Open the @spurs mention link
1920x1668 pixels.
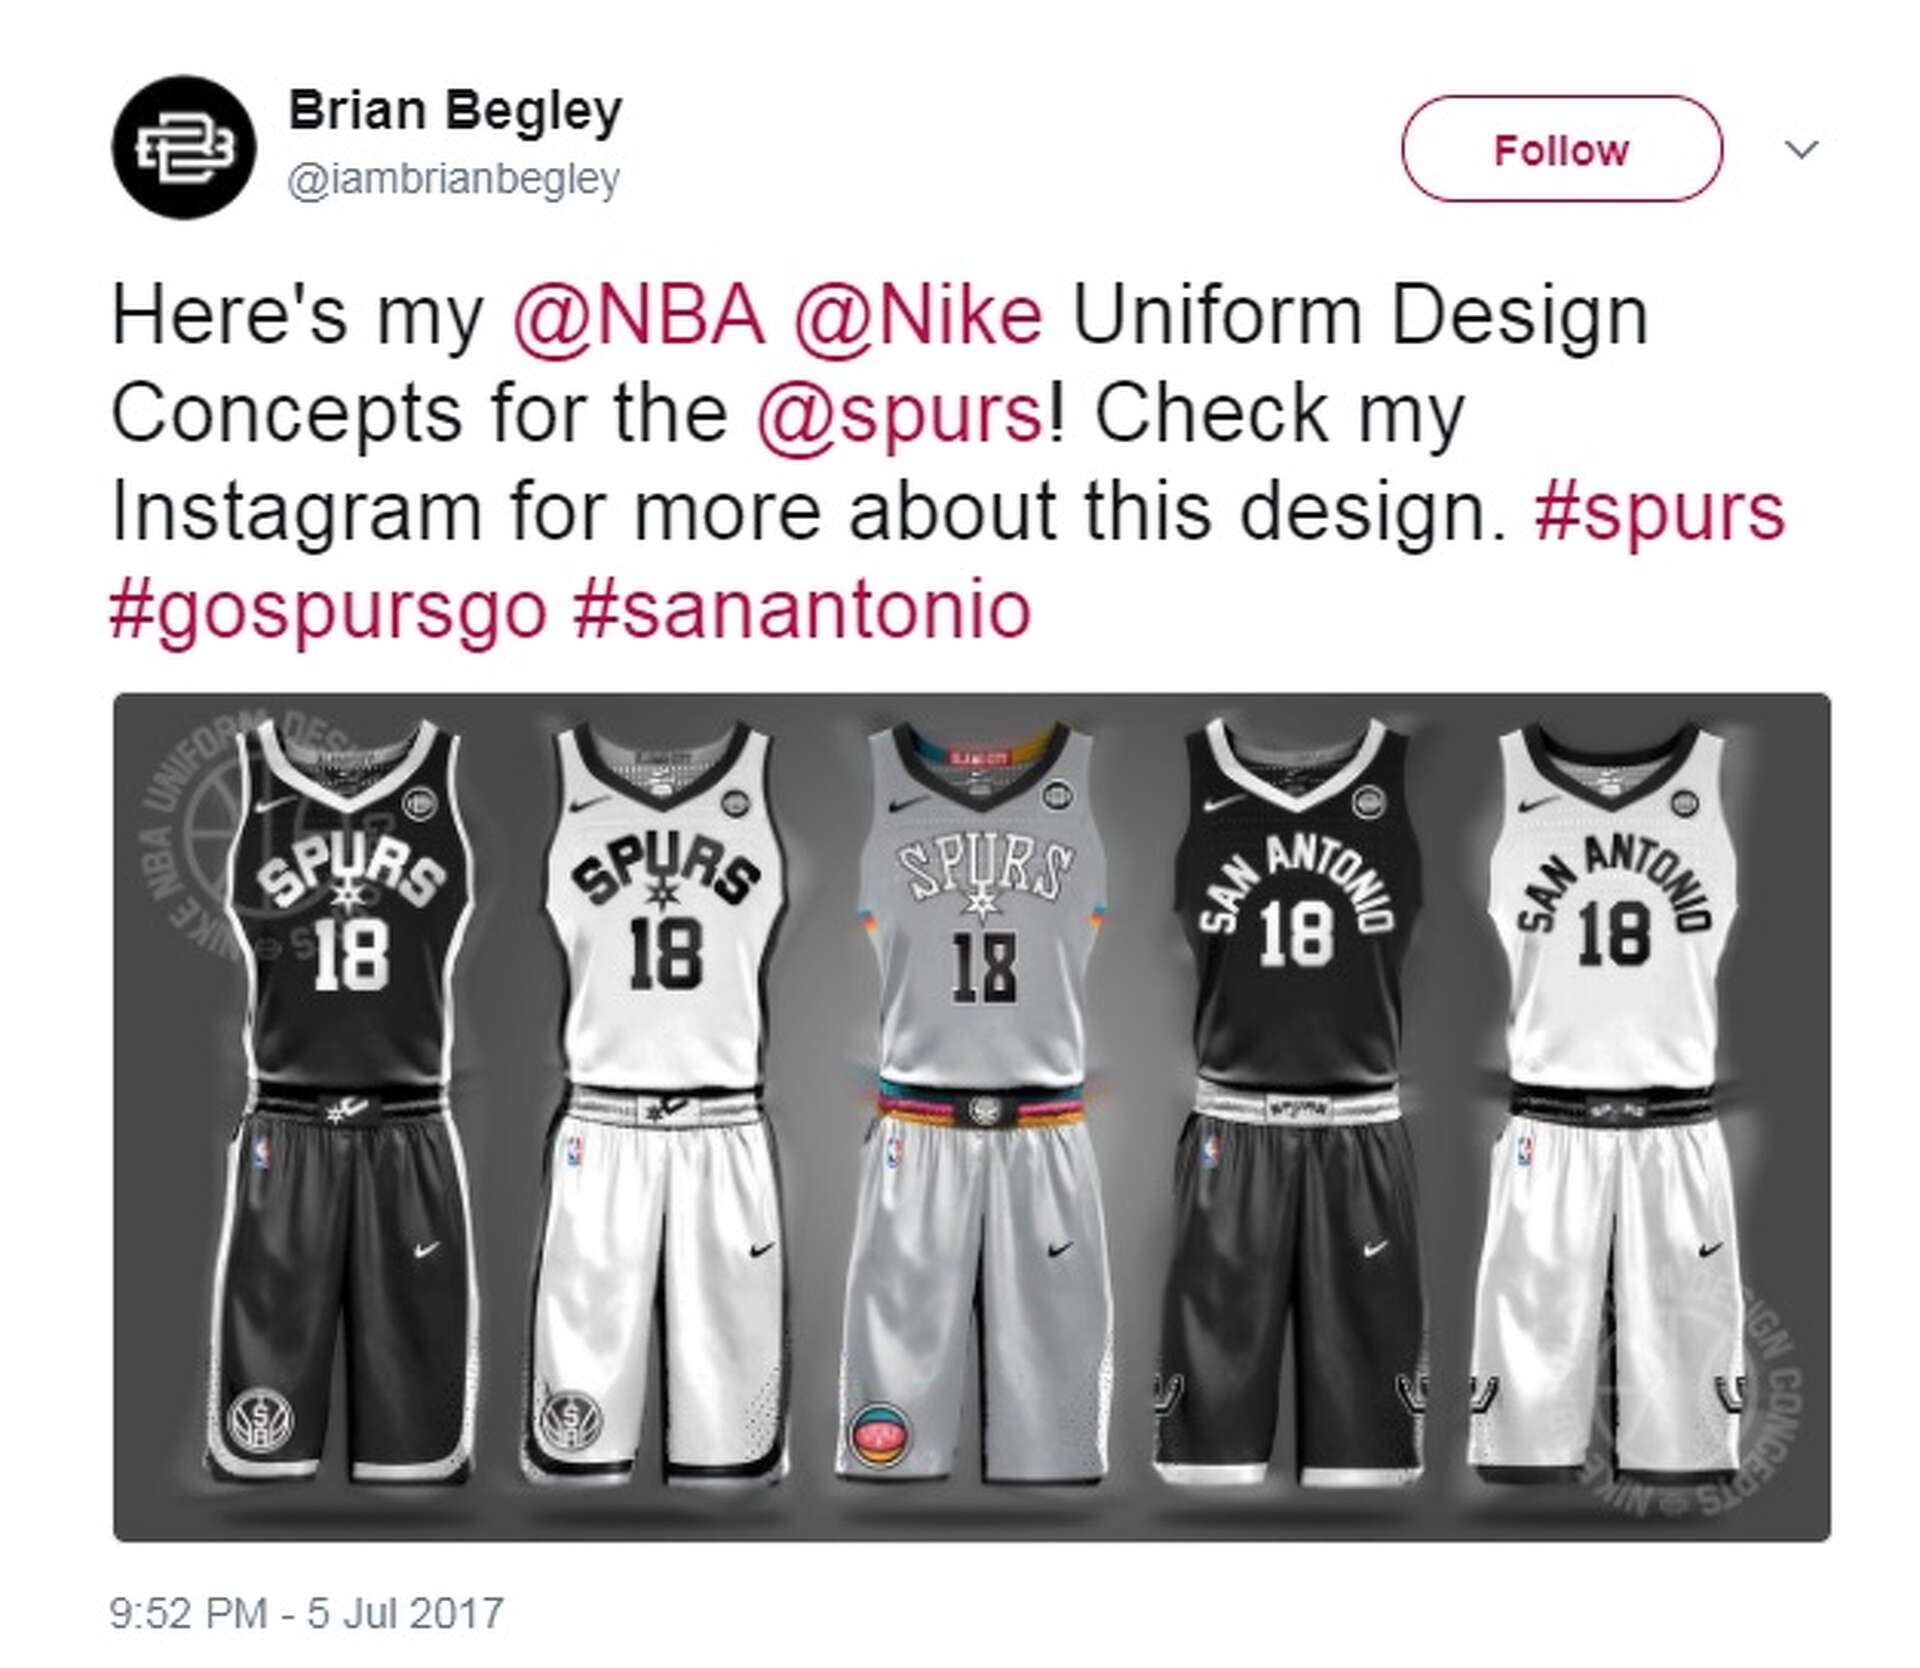(x=899, y=414)
